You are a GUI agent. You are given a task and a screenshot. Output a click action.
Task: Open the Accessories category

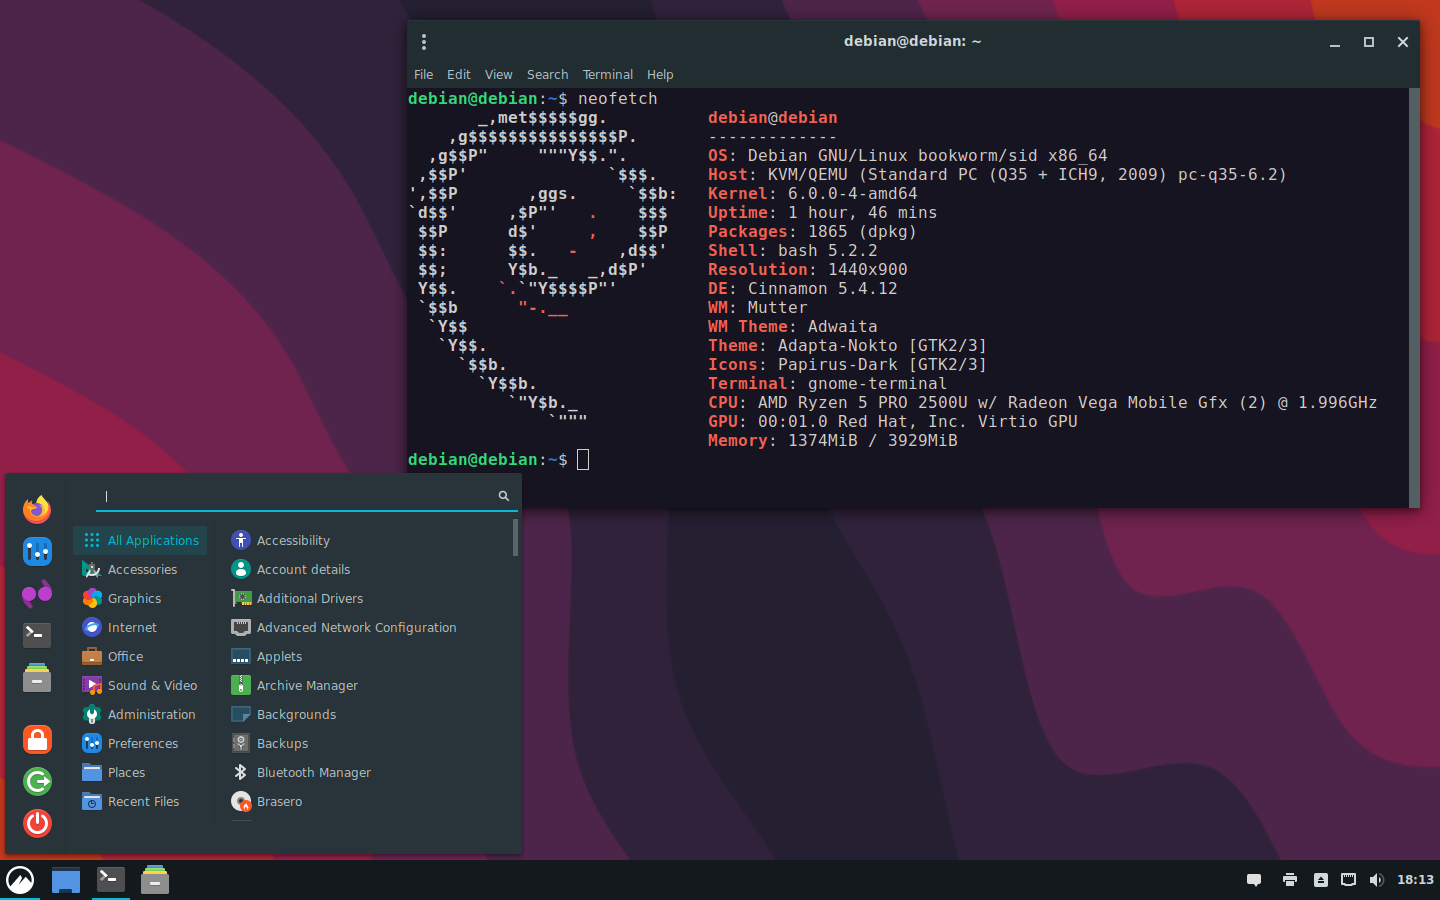pyautogui.click(x=140, y=569)
